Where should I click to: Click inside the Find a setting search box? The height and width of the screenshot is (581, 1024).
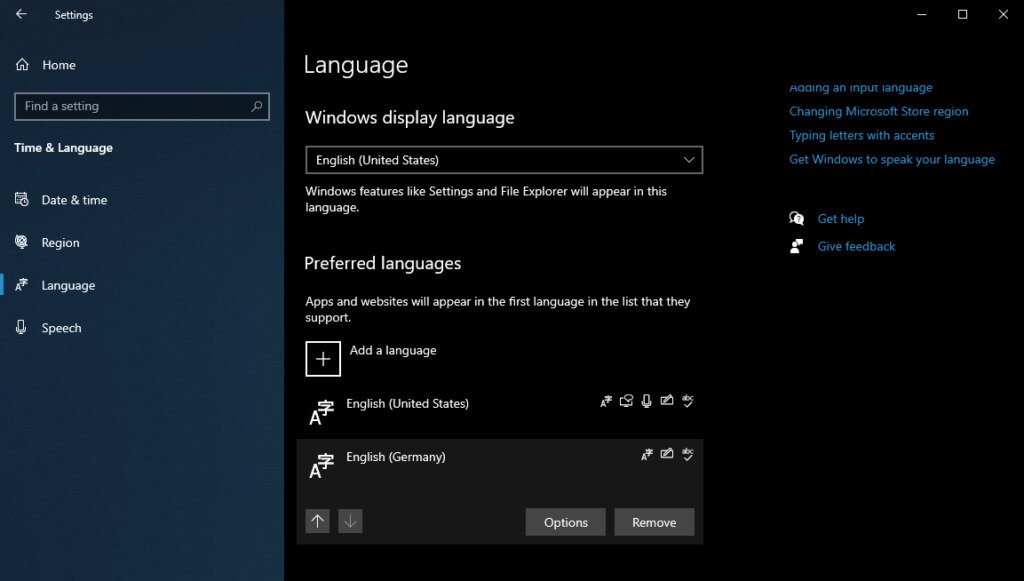coord(141,106)
